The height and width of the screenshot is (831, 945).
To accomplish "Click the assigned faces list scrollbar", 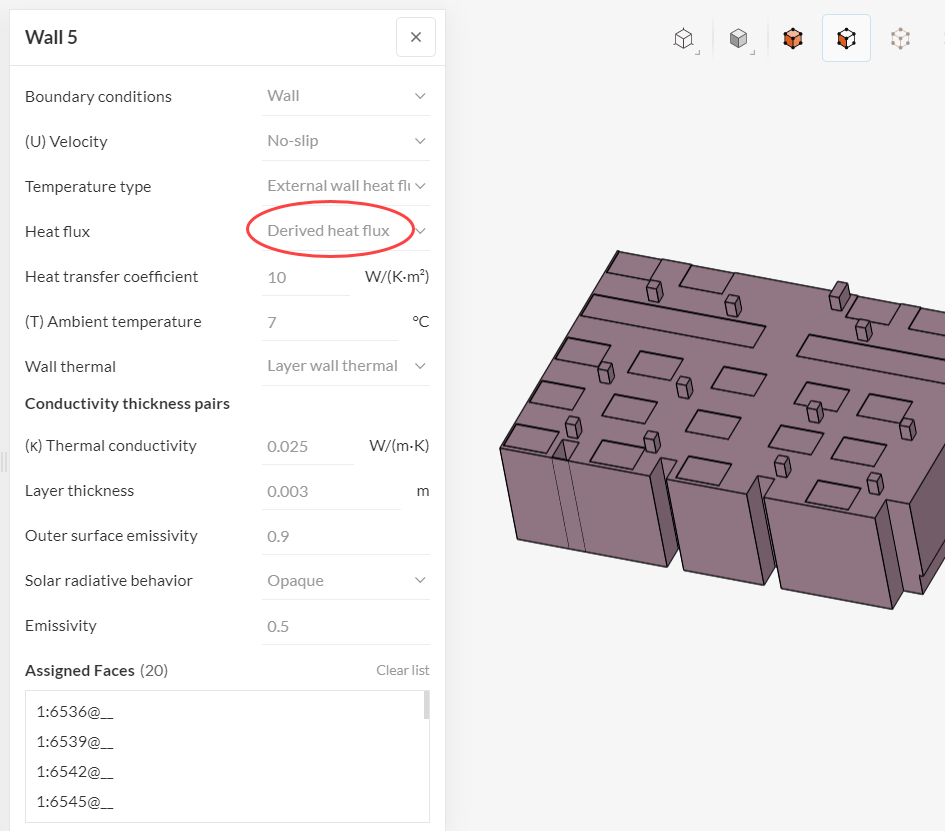I will [427, 705].
